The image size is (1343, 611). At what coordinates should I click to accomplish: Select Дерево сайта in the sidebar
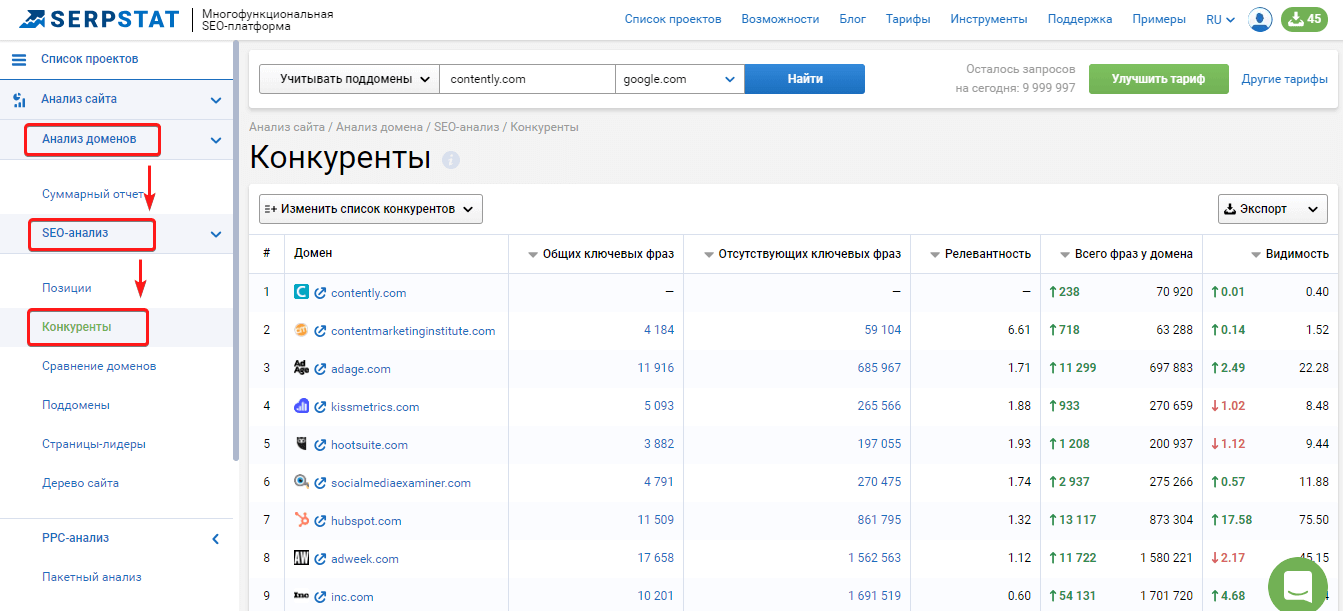coord(80,483)
